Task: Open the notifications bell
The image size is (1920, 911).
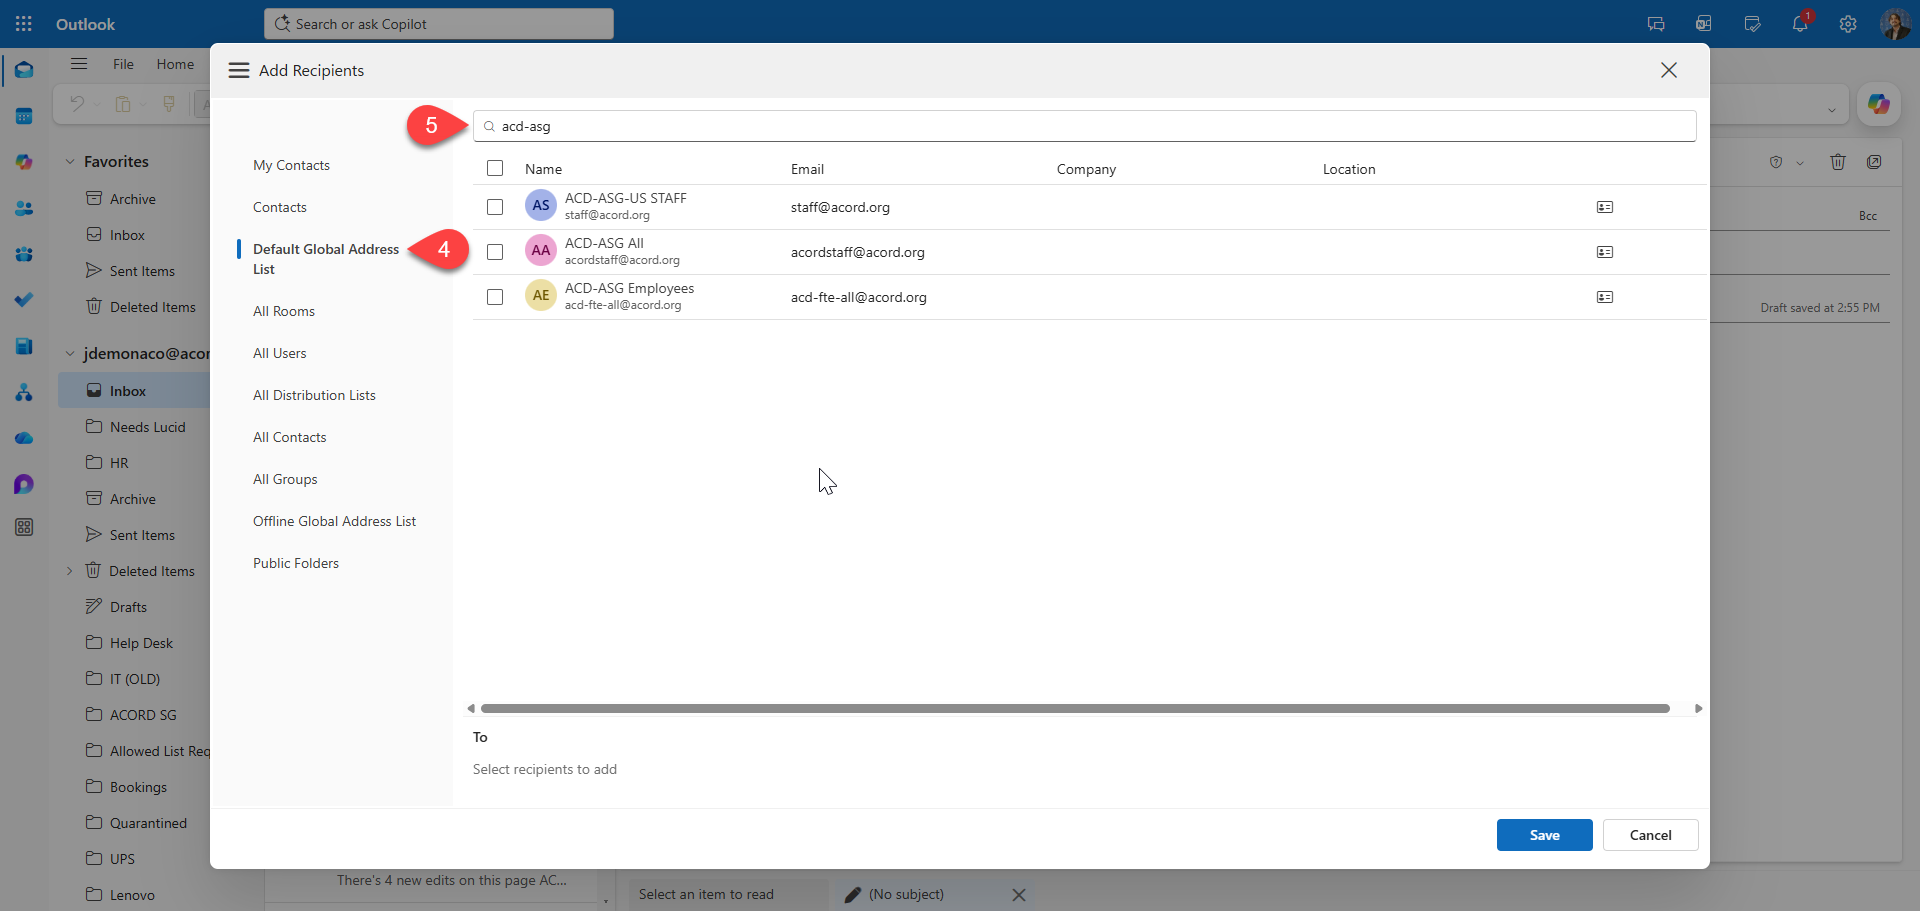Action: click(1799, 24)
